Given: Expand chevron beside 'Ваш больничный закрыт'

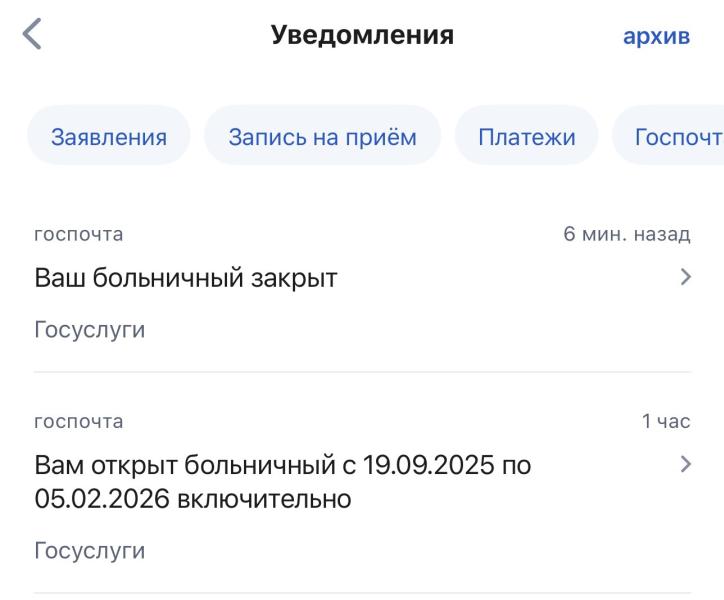Looking at the screenshot, I should pos(685,278).
